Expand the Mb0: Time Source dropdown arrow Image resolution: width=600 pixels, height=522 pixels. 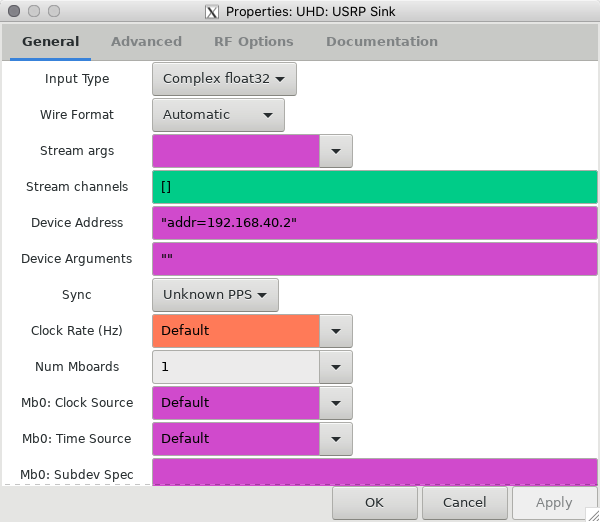tap(336, 439)
